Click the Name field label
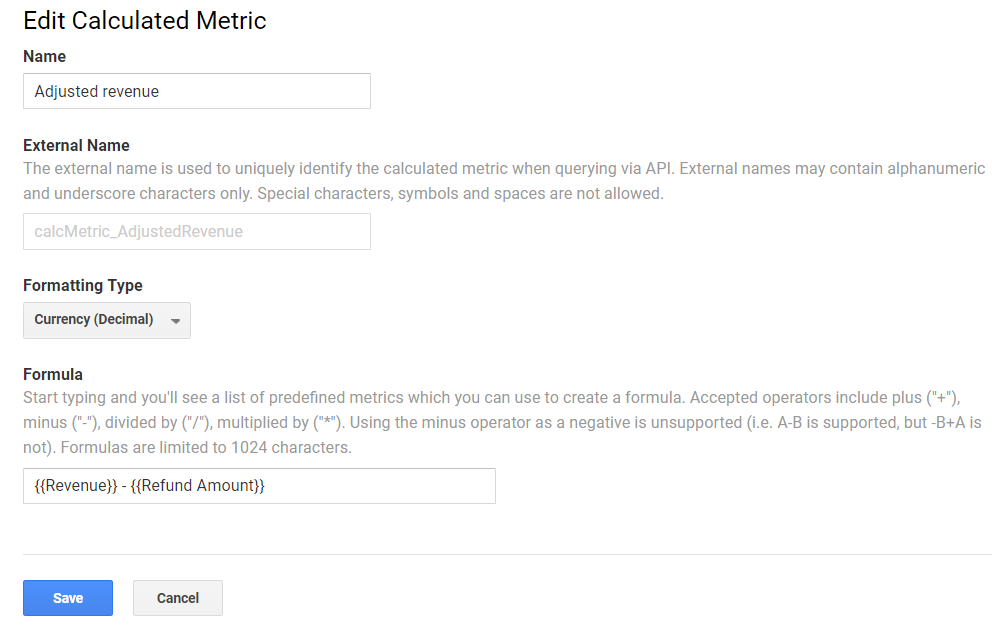992x625 pixels. [44, 57]
